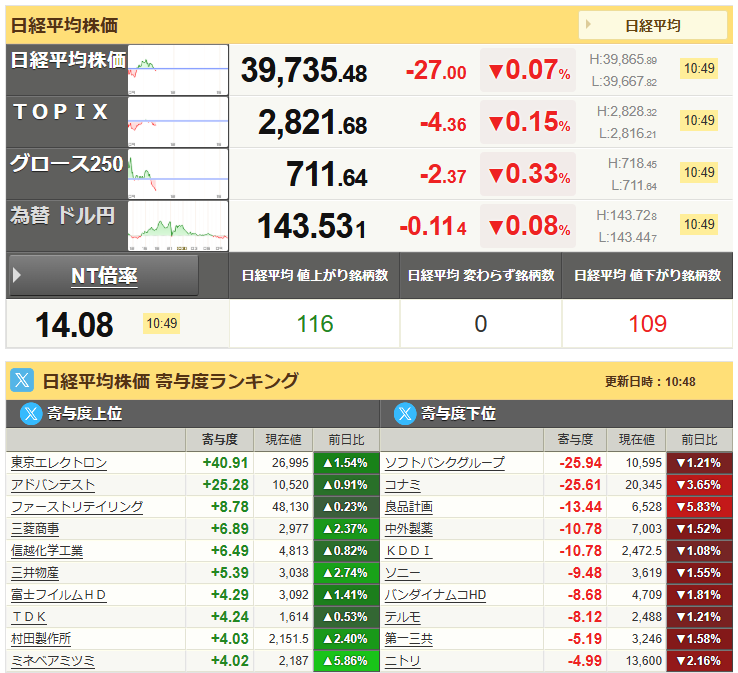This screenshot has width=738, height=673.
Task: Open the バンダイナムコHD stock link
Action: tap(435, 595)
